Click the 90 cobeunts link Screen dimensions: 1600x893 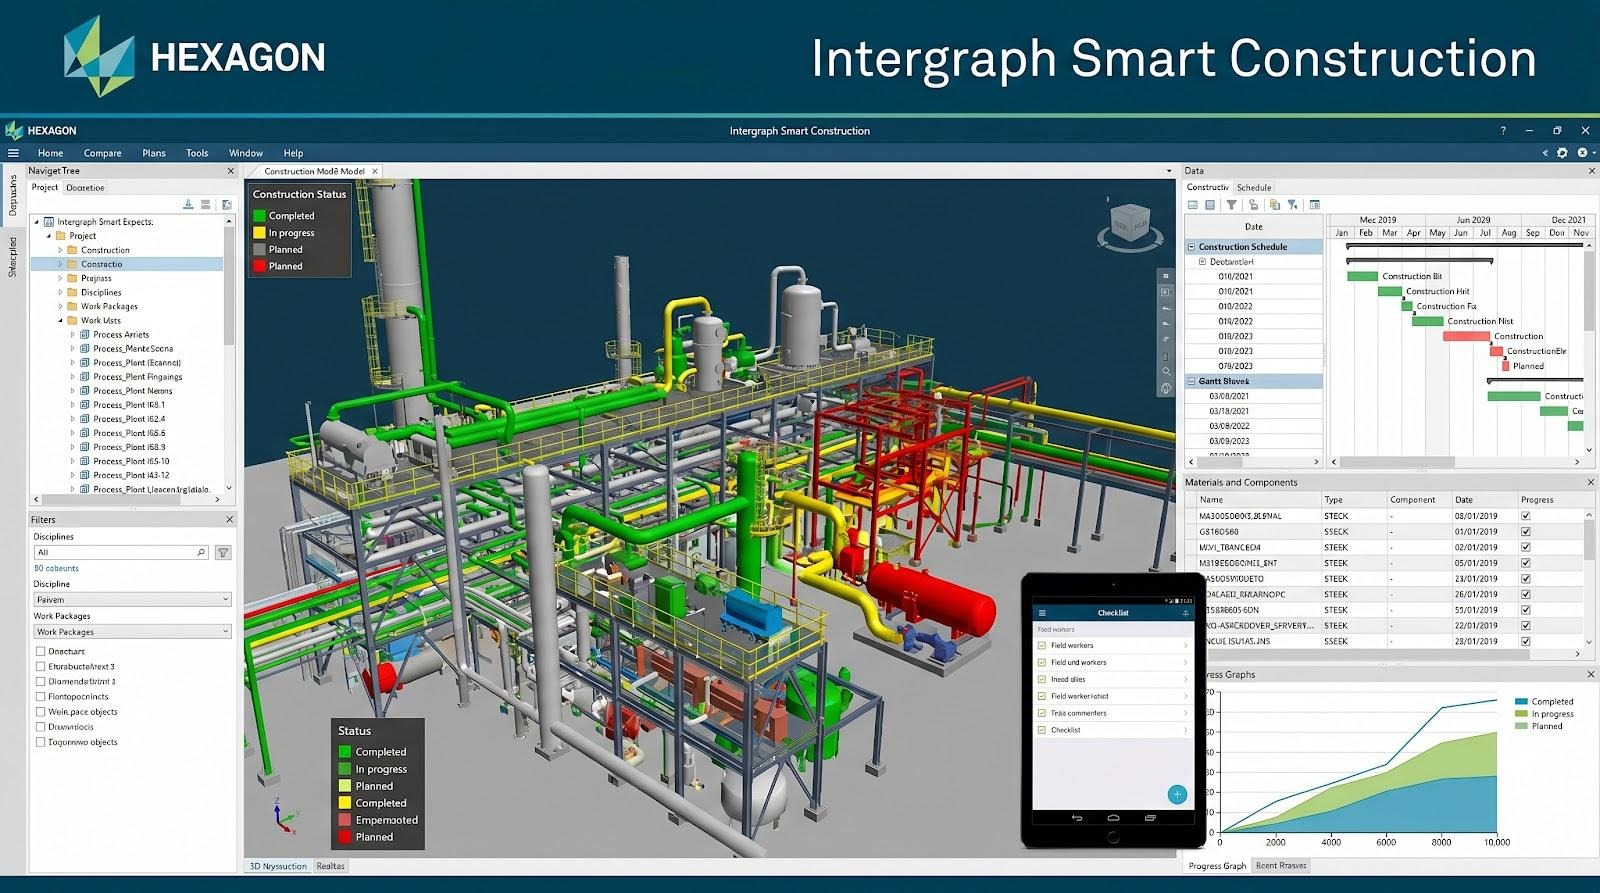[x=56, y=568]
